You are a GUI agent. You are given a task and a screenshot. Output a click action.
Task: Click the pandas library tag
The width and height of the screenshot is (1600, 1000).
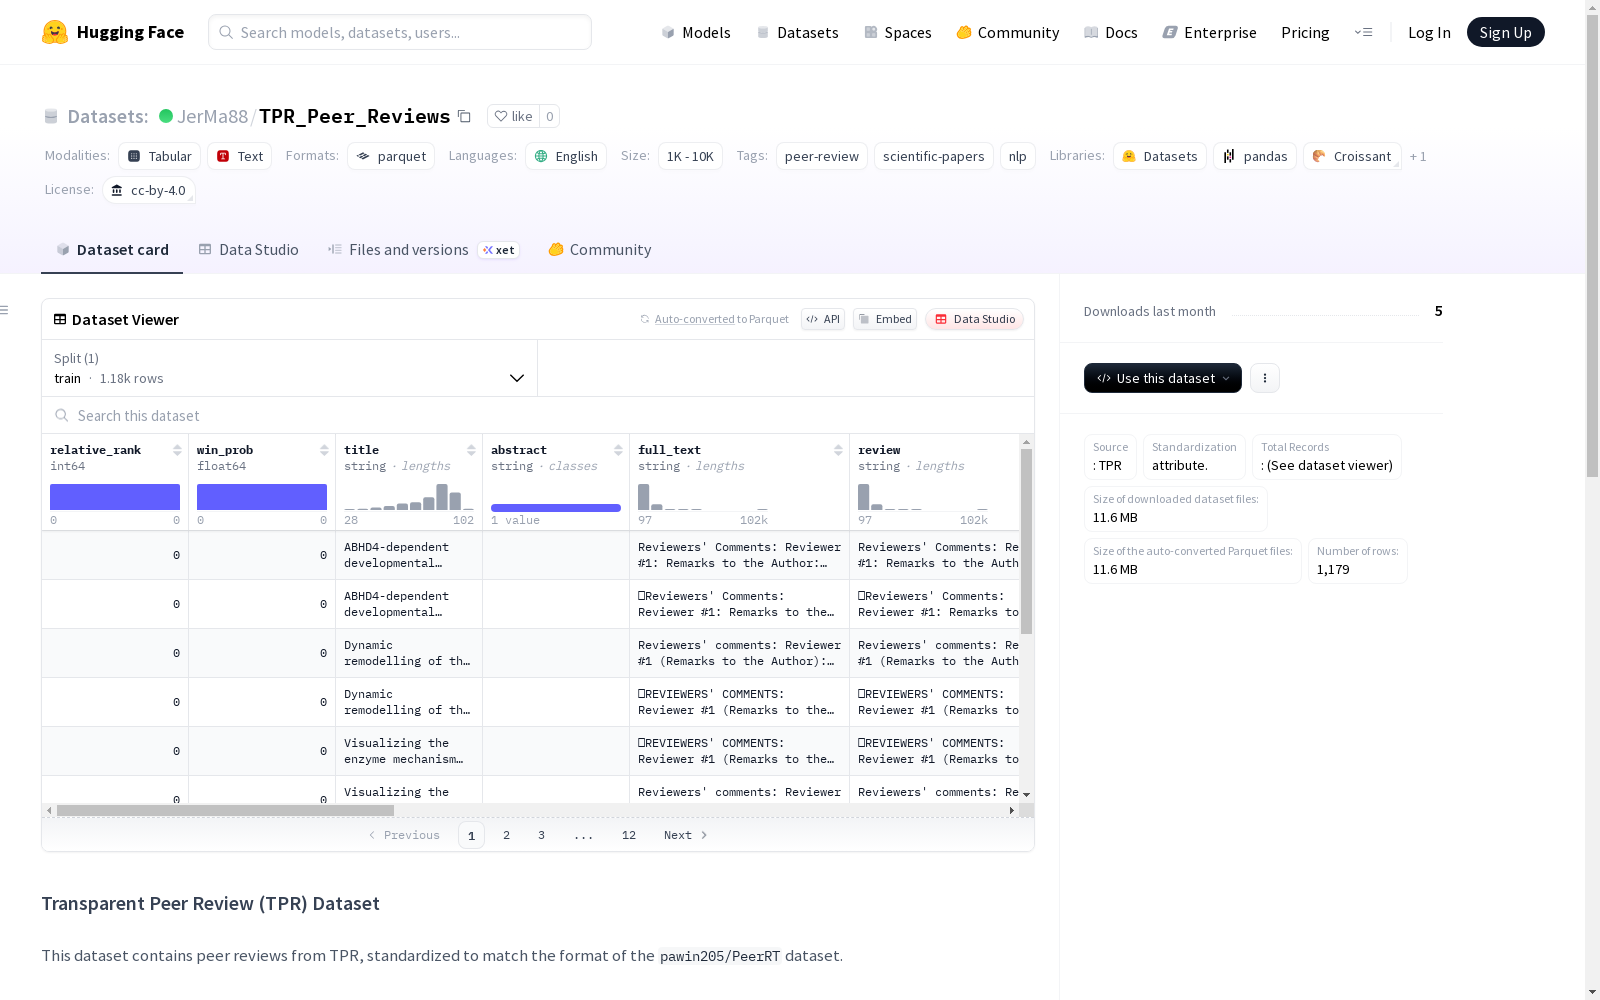point(1255,156)
